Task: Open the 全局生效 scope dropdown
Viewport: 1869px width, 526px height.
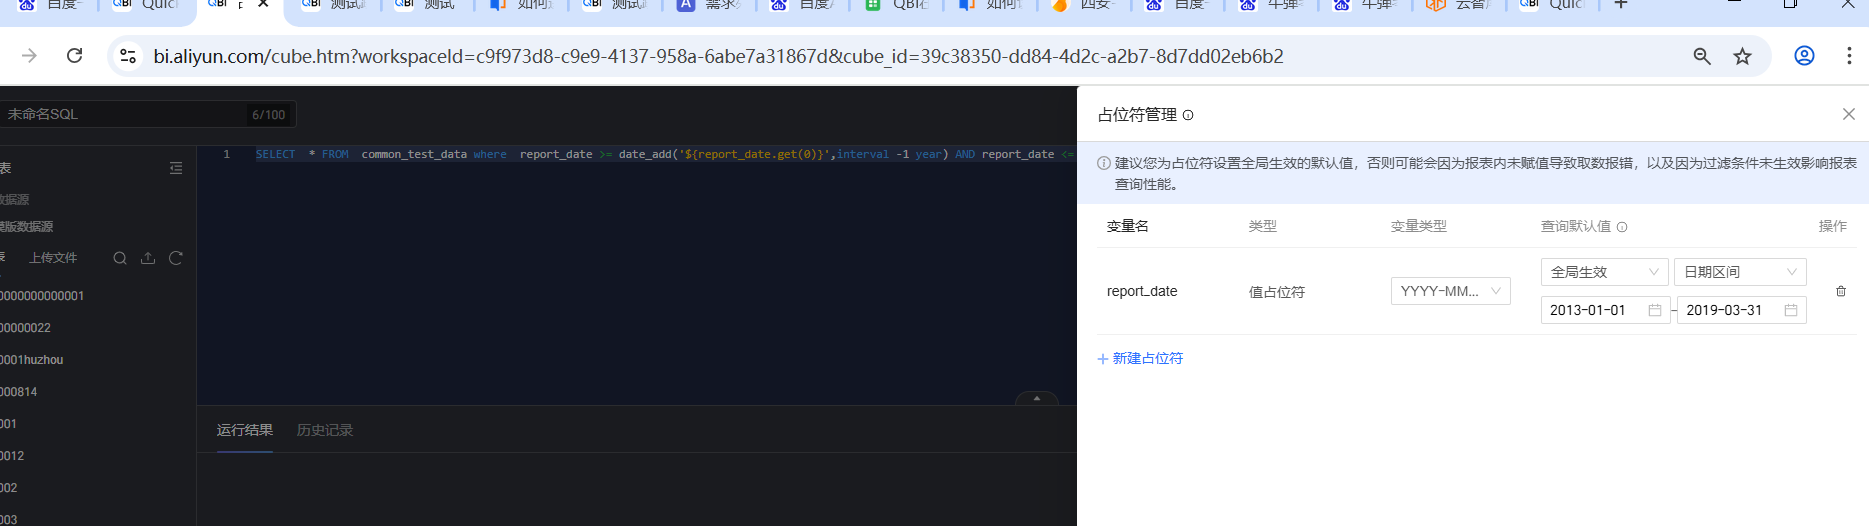Action: [1604, 272]
